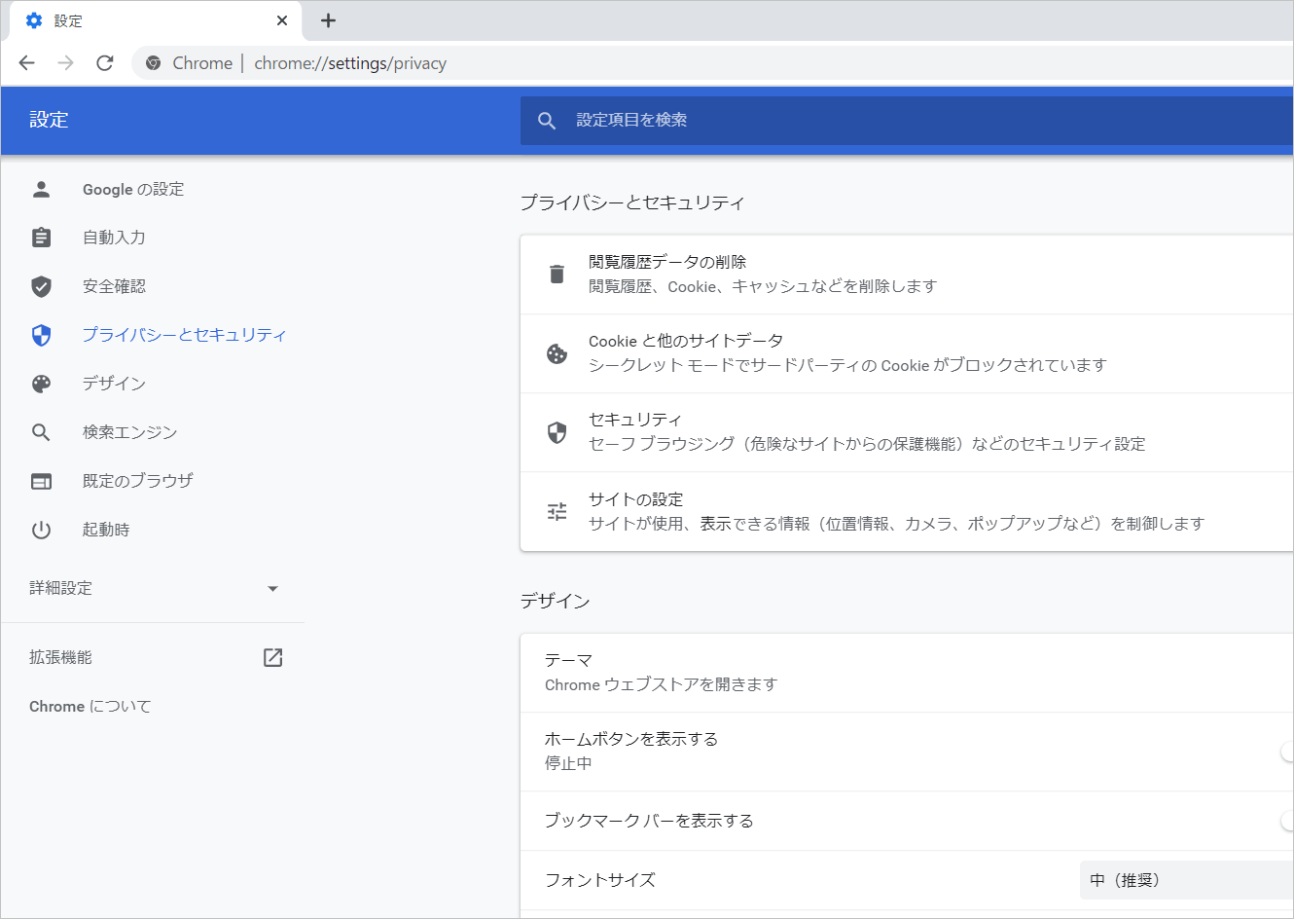Toggle ブックマークバーを表示する on
The image size is (1294, 919).
coord(1289,820)
